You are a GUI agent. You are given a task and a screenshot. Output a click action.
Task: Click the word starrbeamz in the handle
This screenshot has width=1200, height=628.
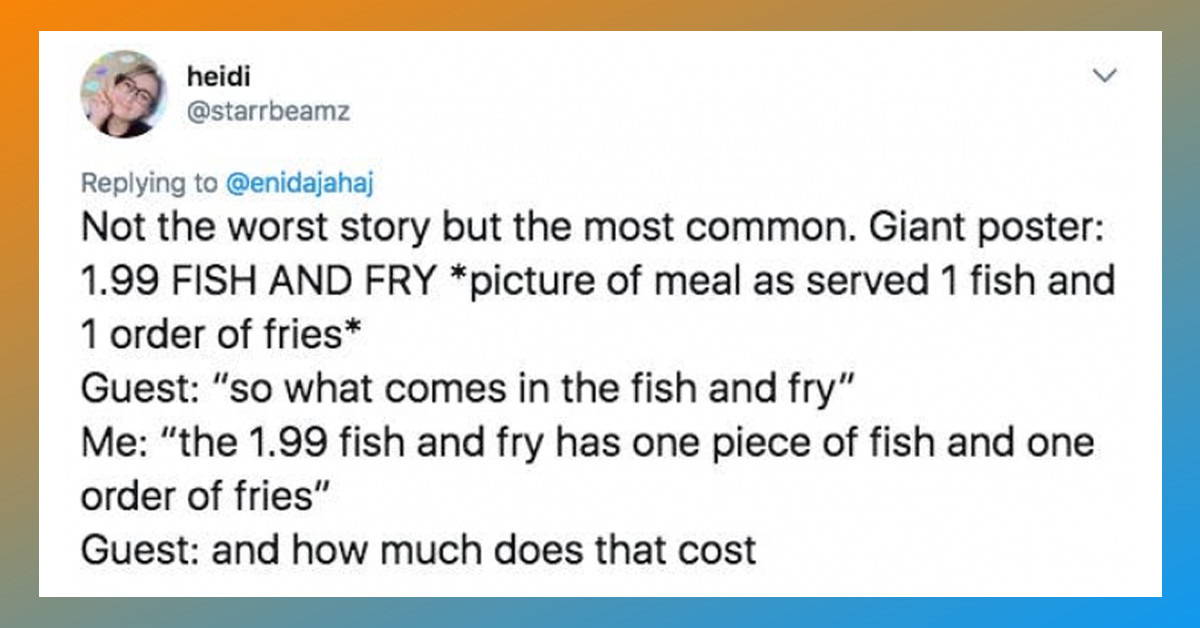click(x=280, y=112)
